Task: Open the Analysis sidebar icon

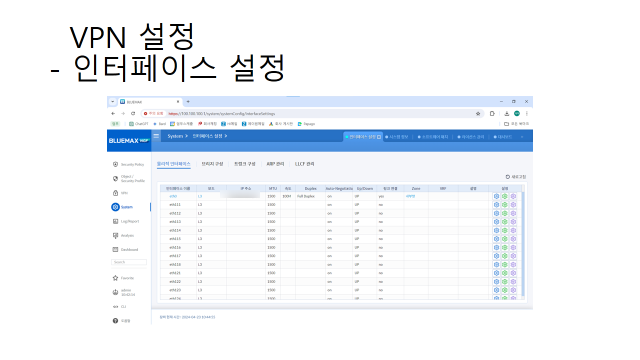Action: [116, 236]
